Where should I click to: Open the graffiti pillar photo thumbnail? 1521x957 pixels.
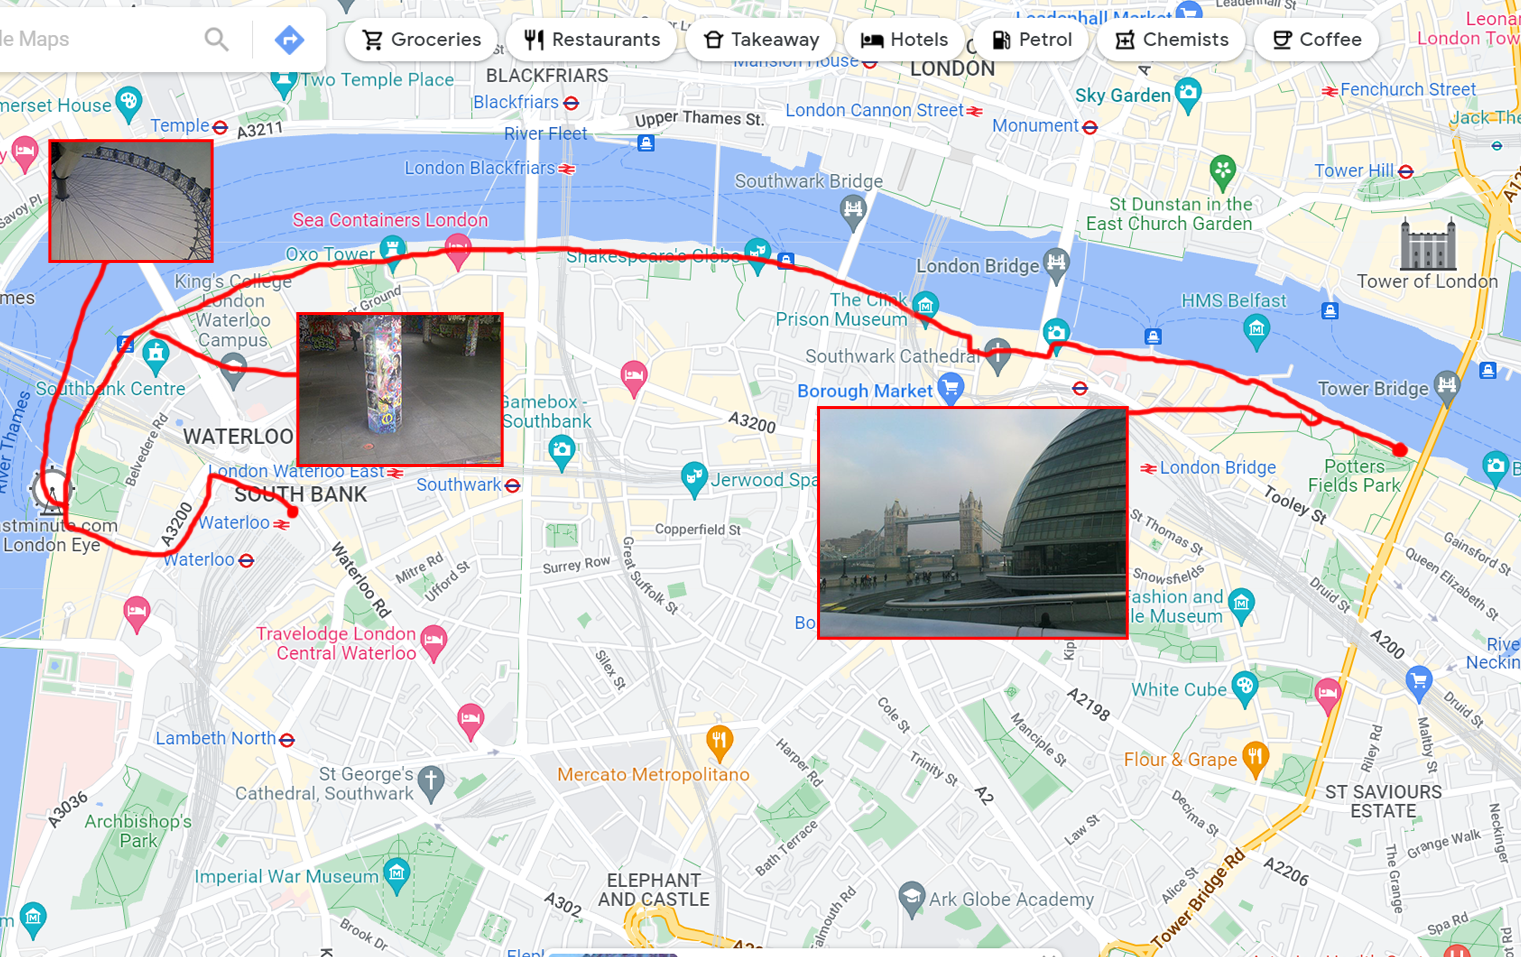(400, 389)
